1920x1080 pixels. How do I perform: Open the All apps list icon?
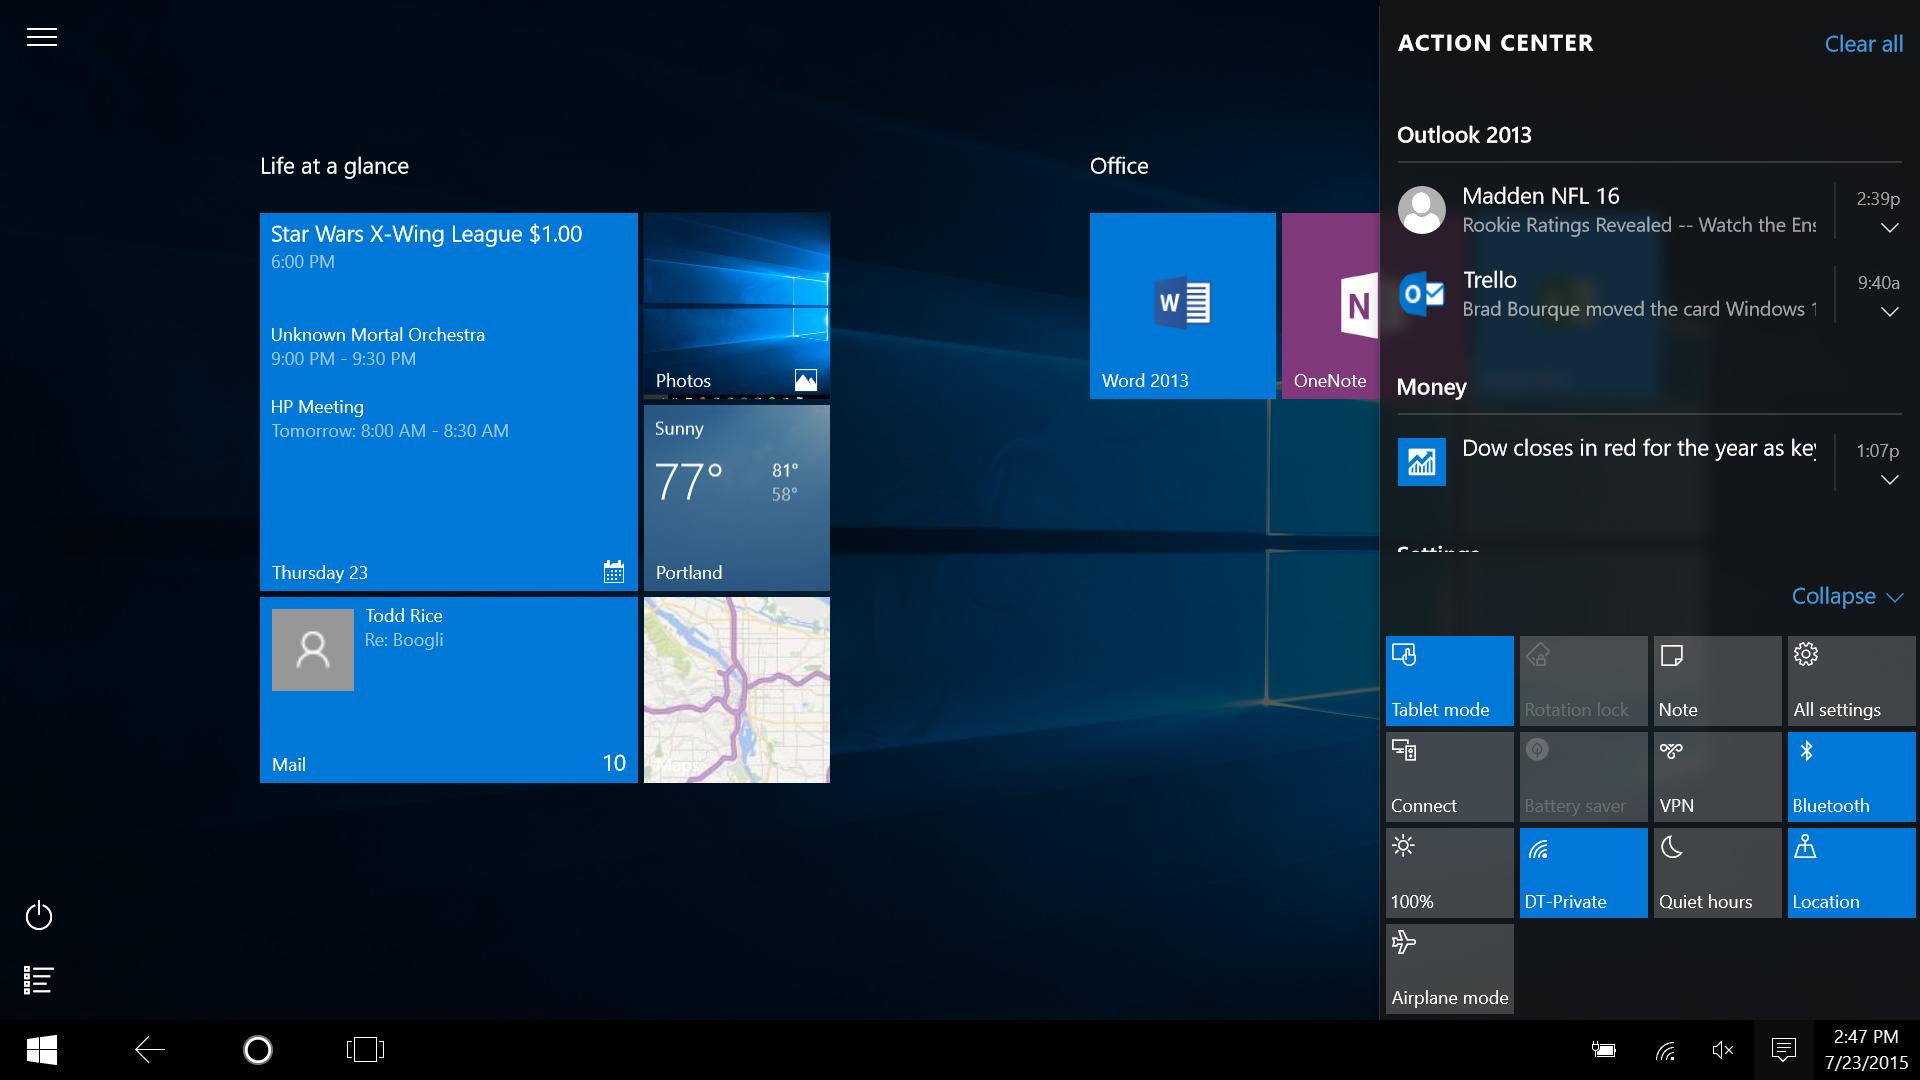39,980
